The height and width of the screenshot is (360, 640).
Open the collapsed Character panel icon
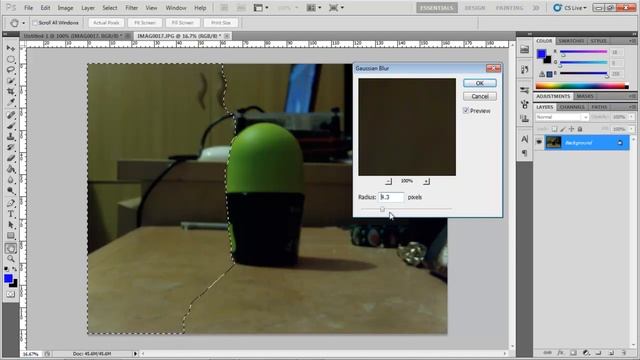tap(524, 140)
